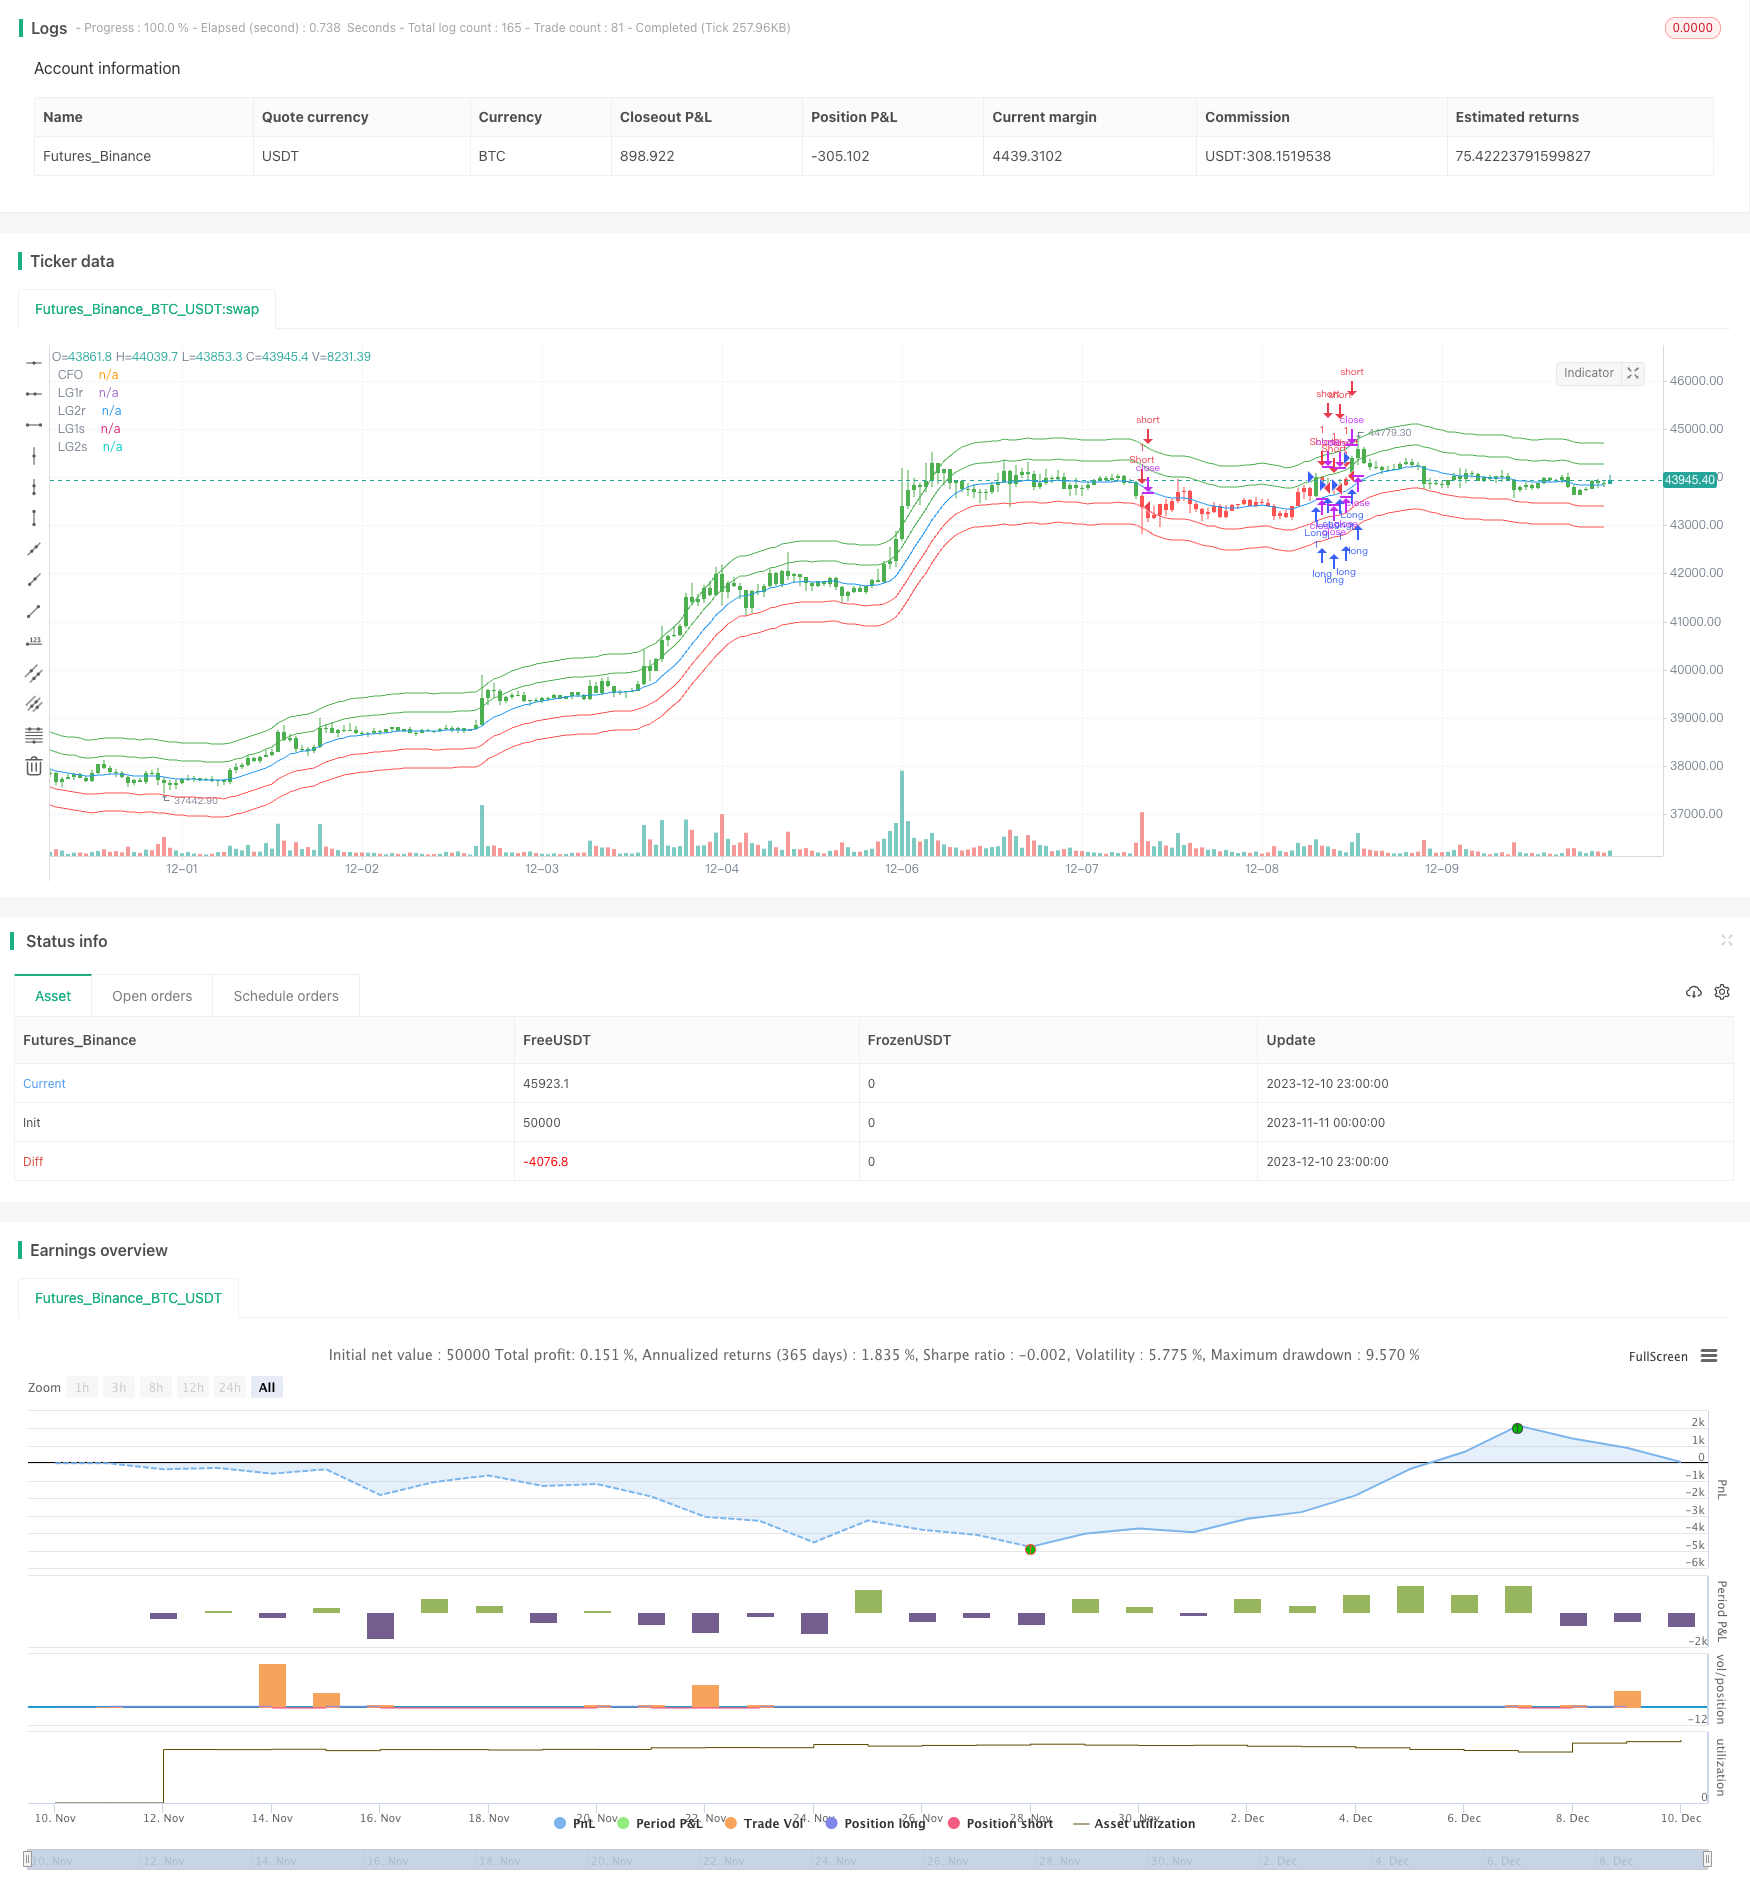1750x1898 pixels.
Task: Select the horizontal segment drawing tool
Action: click(34, 425)
